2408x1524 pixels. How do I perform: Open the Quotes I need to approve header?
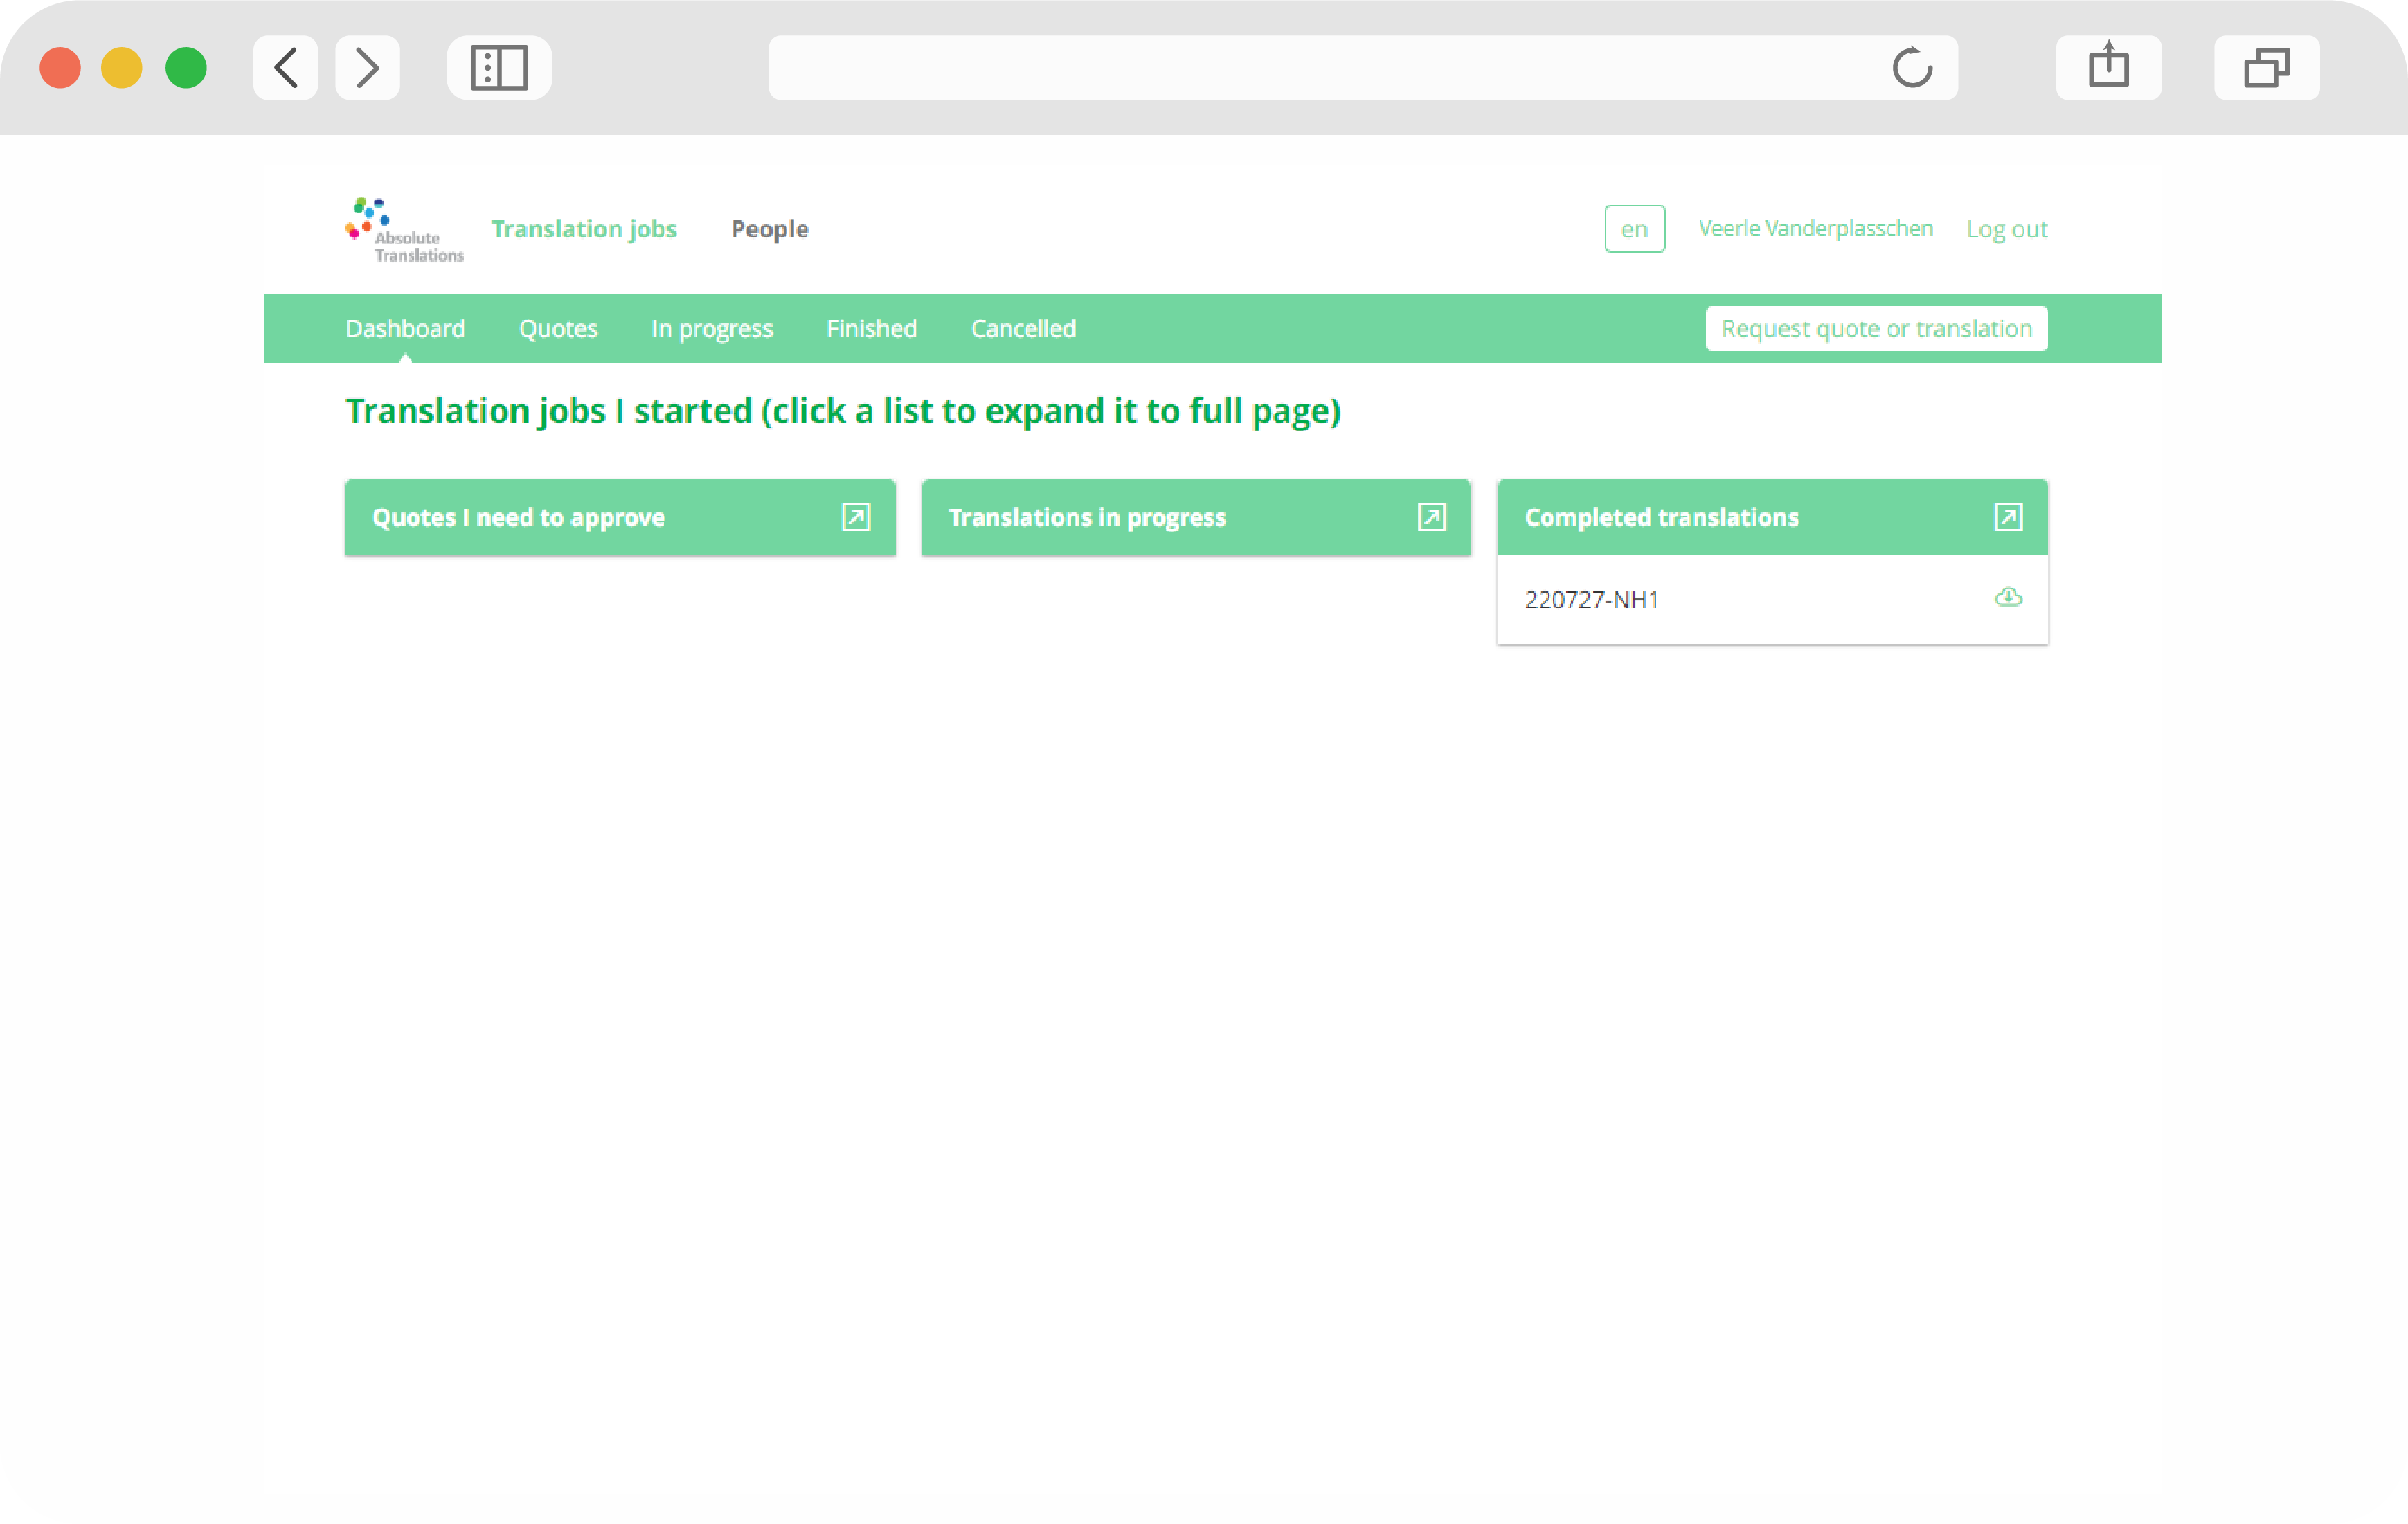(x=620, y=517)
